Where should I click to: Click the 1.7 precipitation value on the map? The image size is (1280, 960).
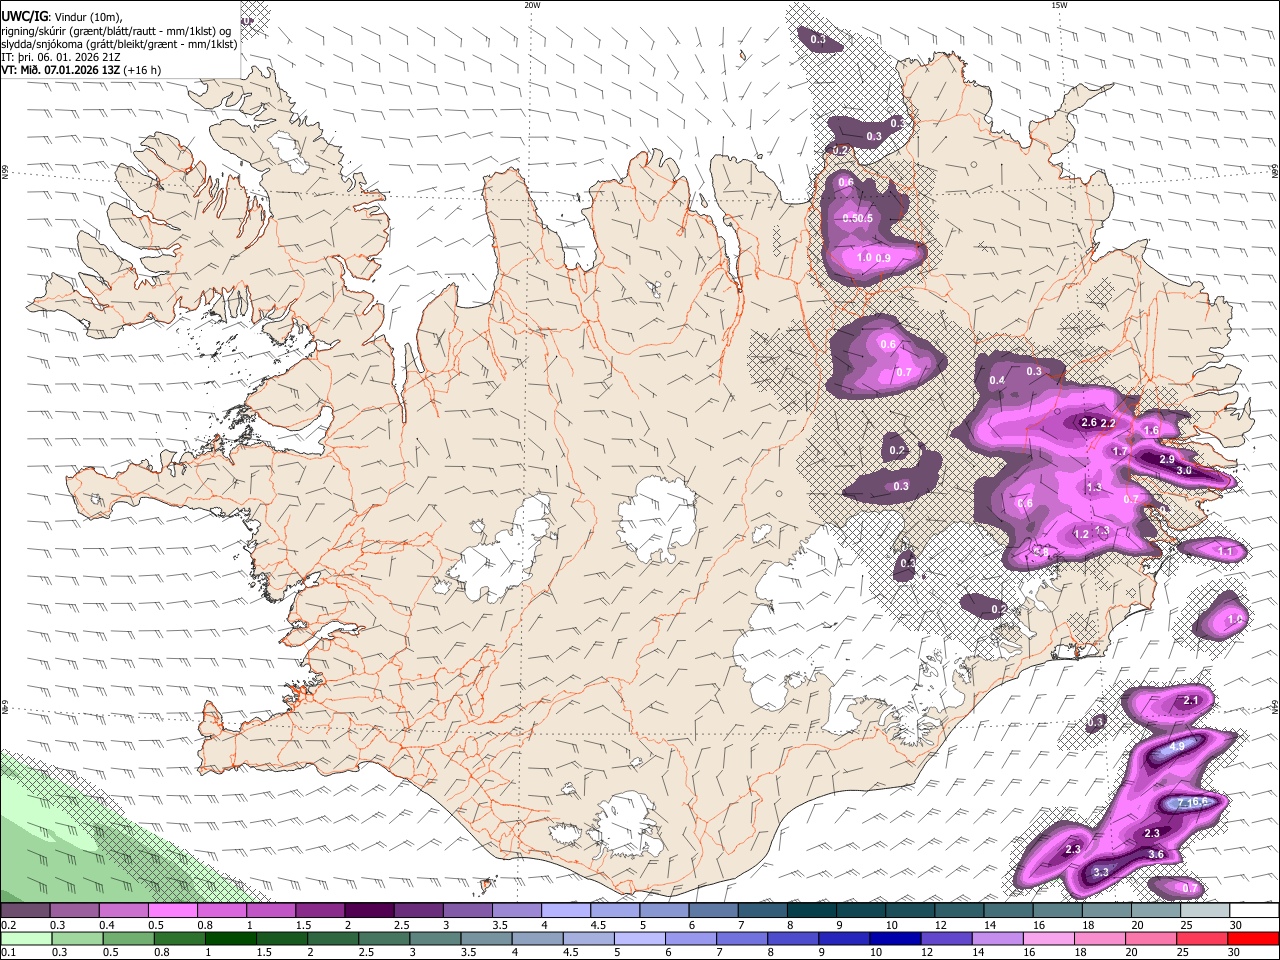pyautogui.click(x=1121, y=451)
